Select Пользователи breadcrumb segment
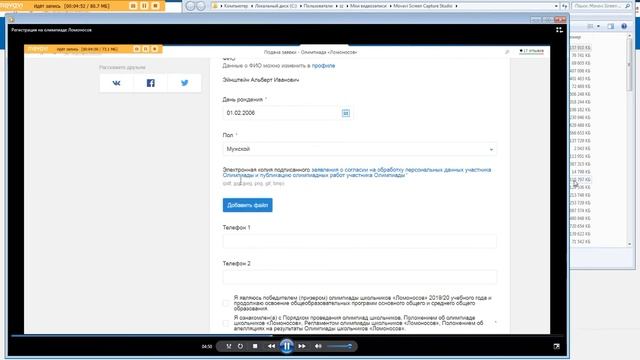Image resolution: width=640 pixels, height=360 pixels. click(x=318, y=6)
